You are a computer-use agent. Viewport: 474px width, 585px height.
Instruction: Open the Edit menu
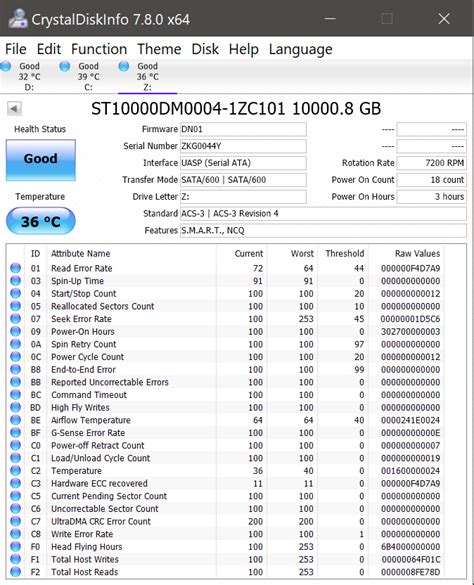point(49,49)
